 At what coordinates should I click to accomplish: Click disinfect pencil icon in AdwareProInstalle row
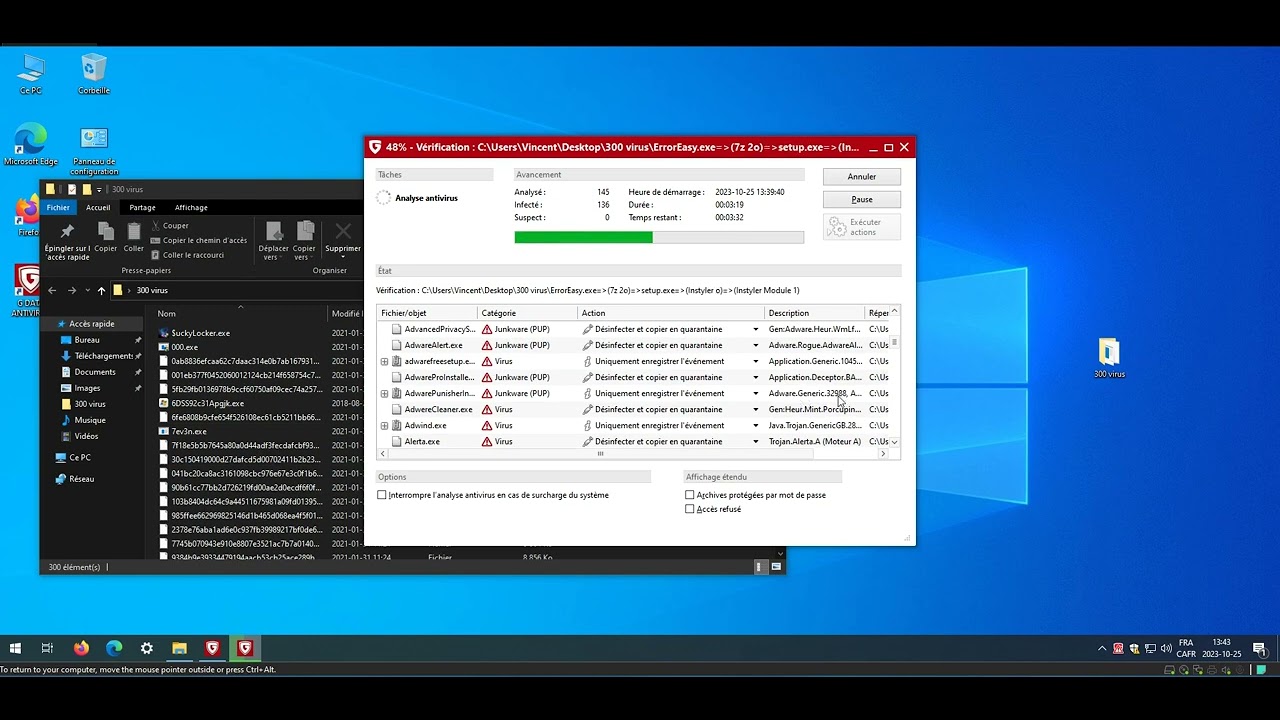[588, 377]
